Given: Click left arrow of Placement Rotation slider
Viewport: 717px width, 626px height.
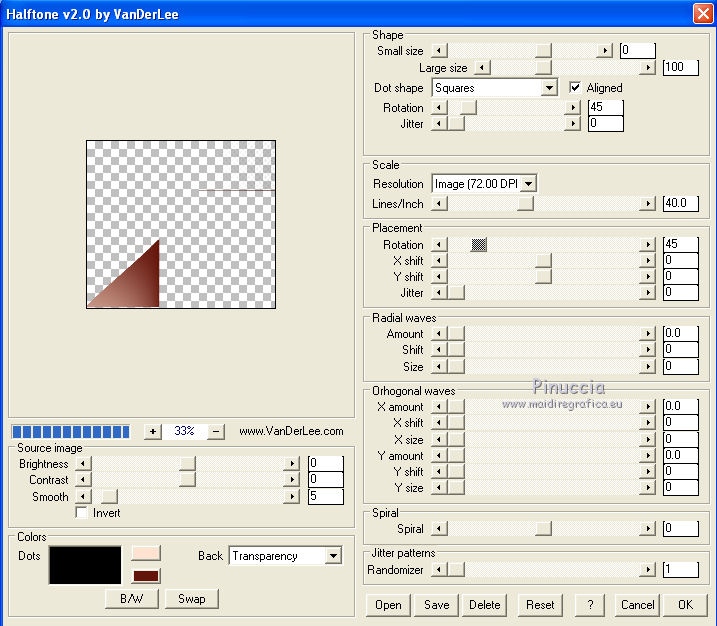Looking at the screenshot, I should pos(439,245).
